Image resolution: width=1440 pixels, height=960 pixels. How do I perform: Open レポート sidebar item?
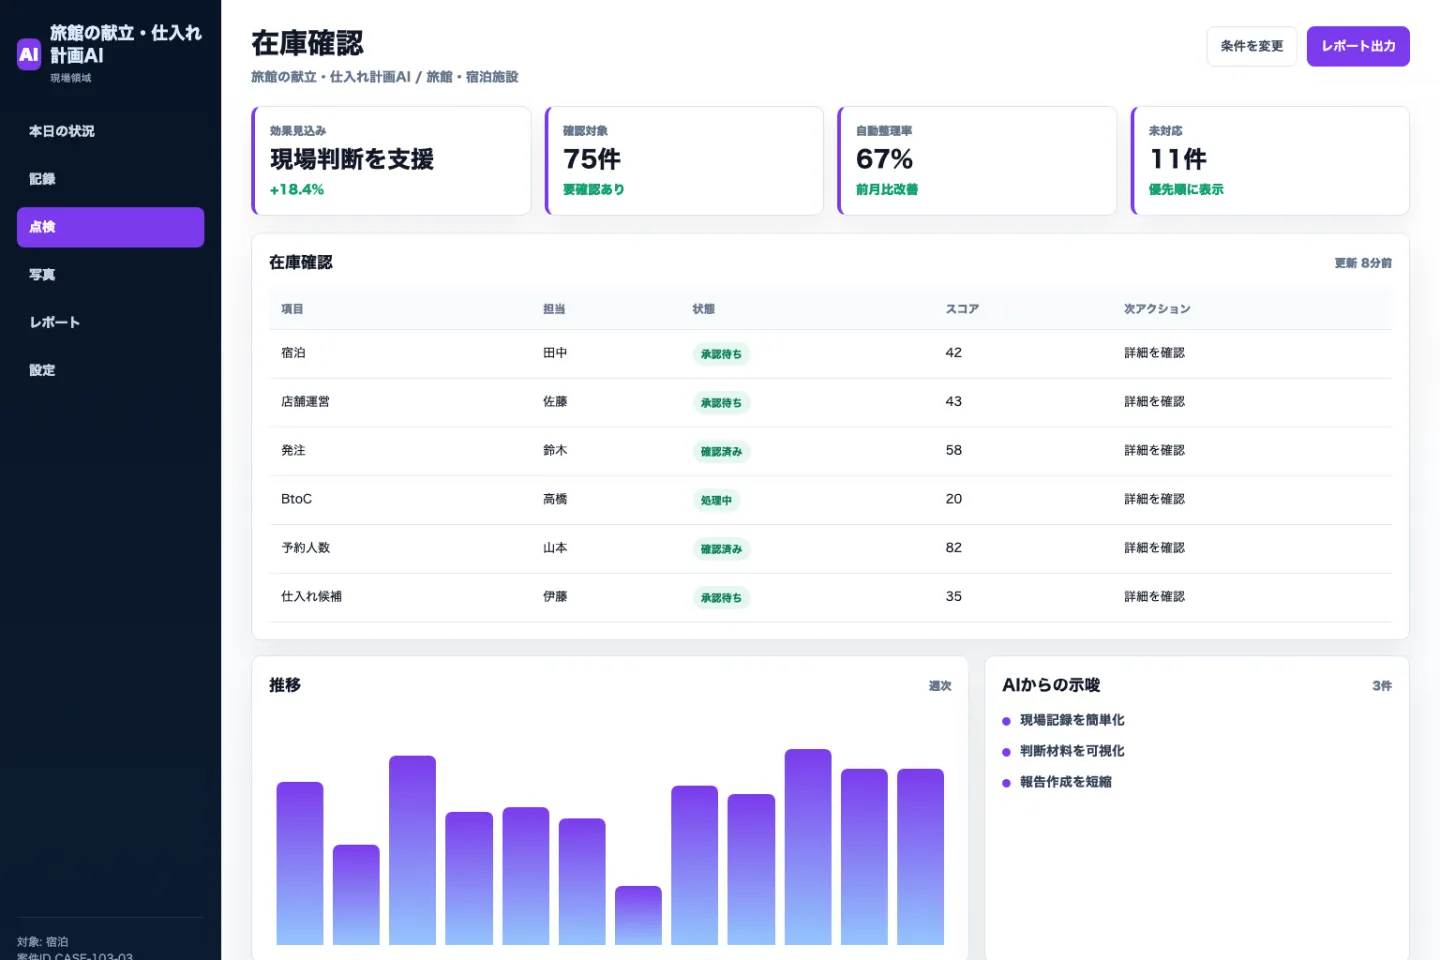pos(110,322)
